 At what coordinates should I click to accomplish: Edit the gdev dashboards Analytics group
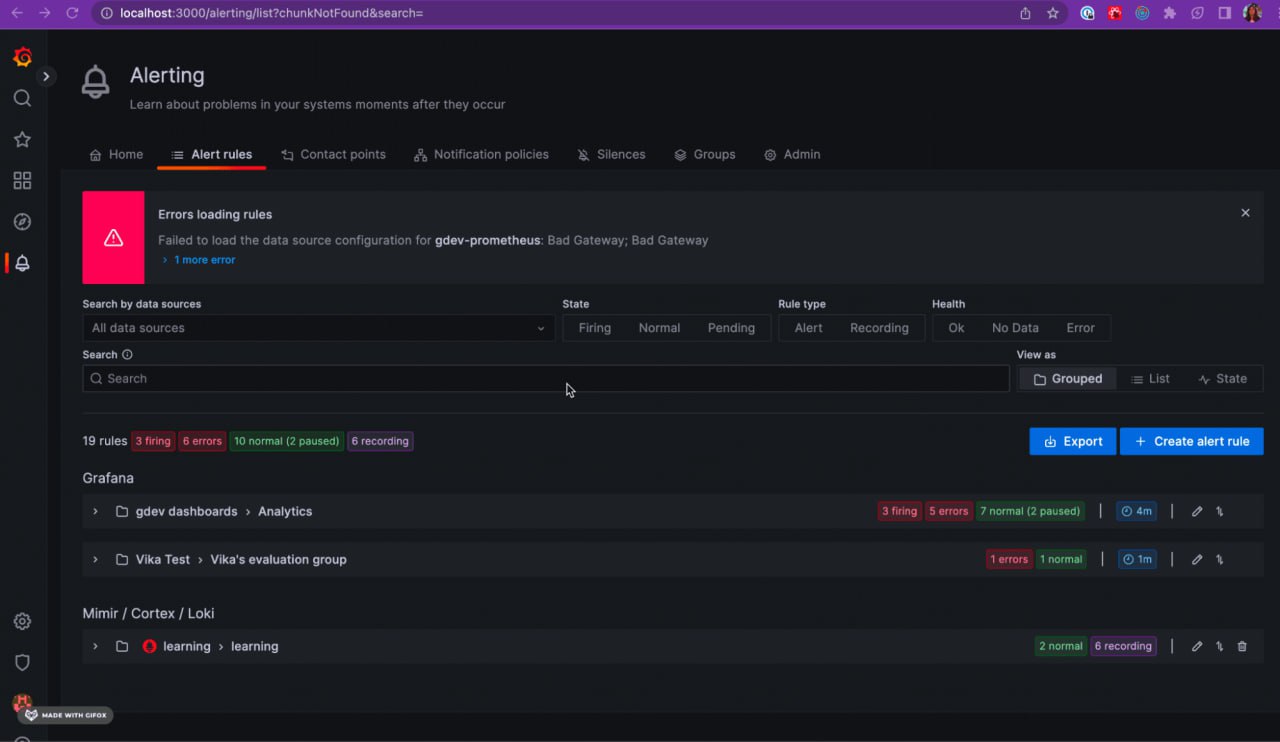(1197, 511)
